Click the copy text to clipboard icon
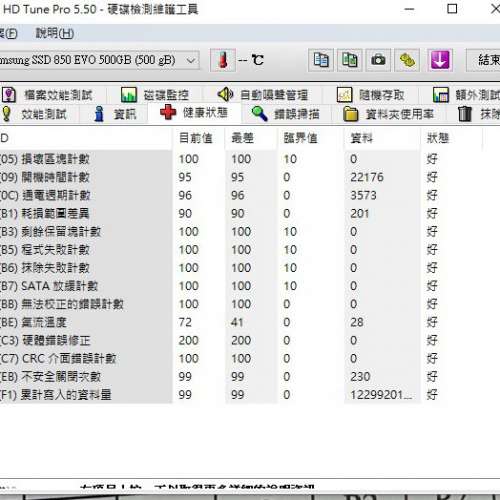Screen dimensions: 500x500 point(321,60)
